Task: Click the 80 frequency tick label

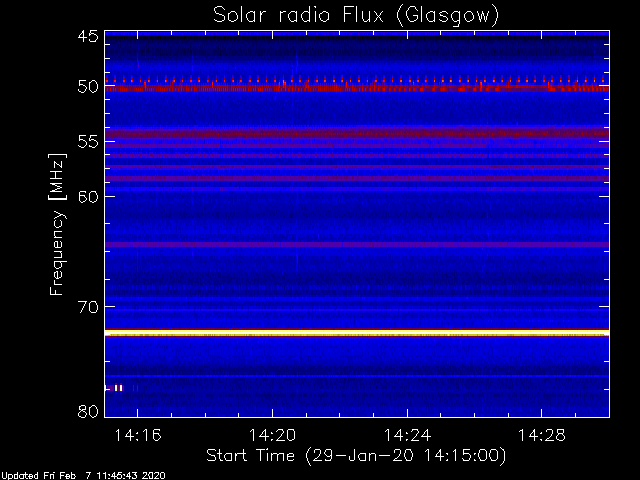Action: (x=88, y=411)
